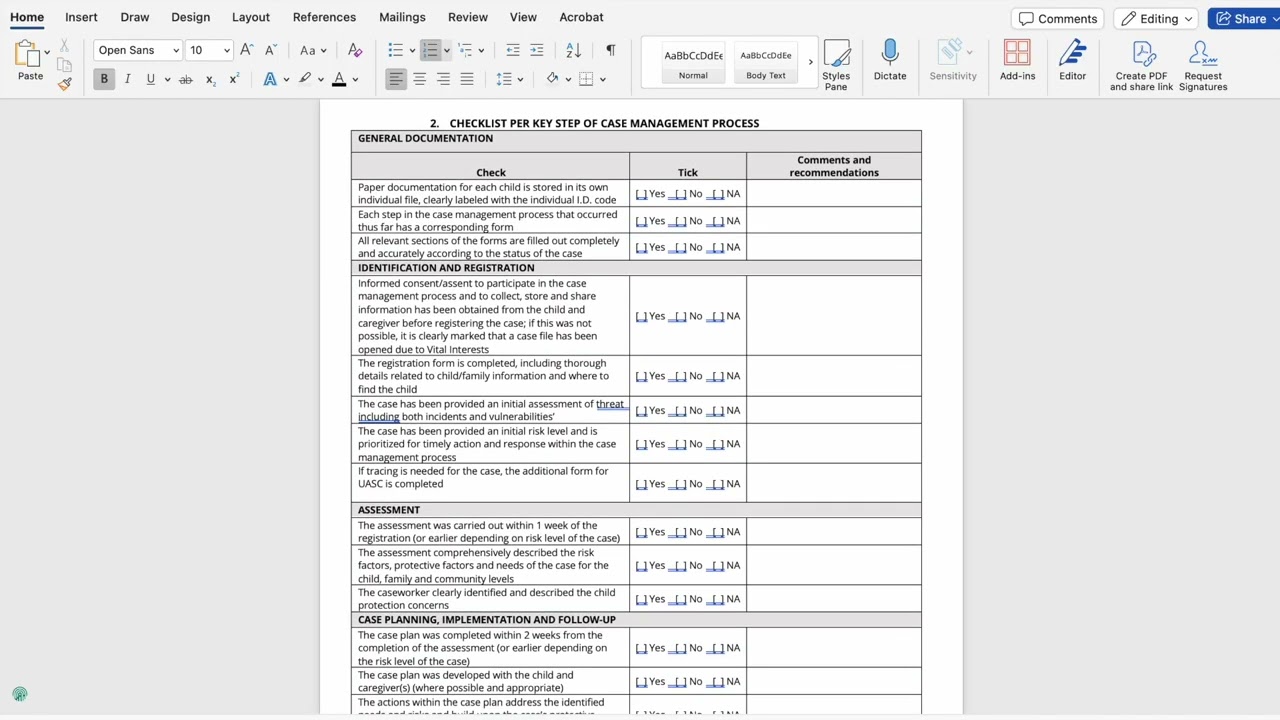Apply text effects with the blue A
Image resolution: width=1280 pixels, height=720 pixels.
pyautogui.click(x=270, y=79)
